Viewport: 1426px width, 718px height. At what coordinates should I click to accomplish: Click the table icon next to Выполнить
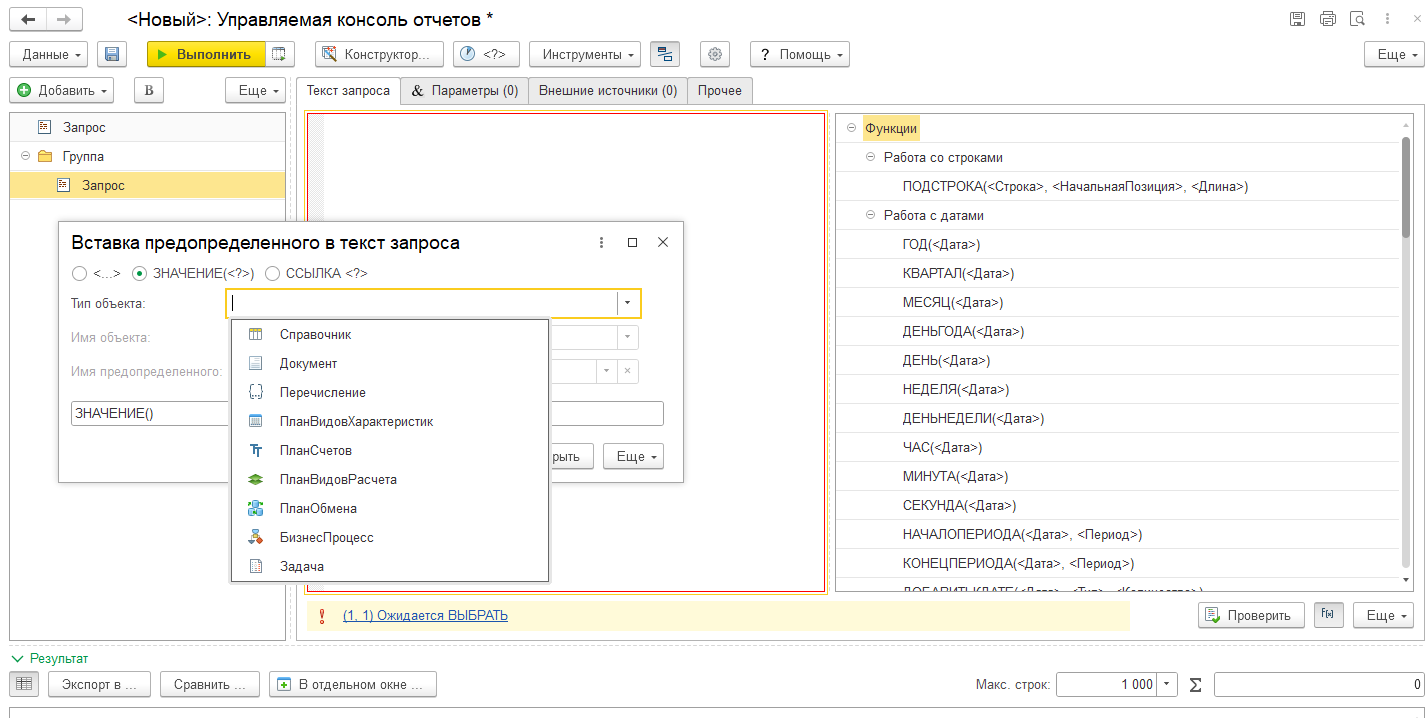(279, 54)
